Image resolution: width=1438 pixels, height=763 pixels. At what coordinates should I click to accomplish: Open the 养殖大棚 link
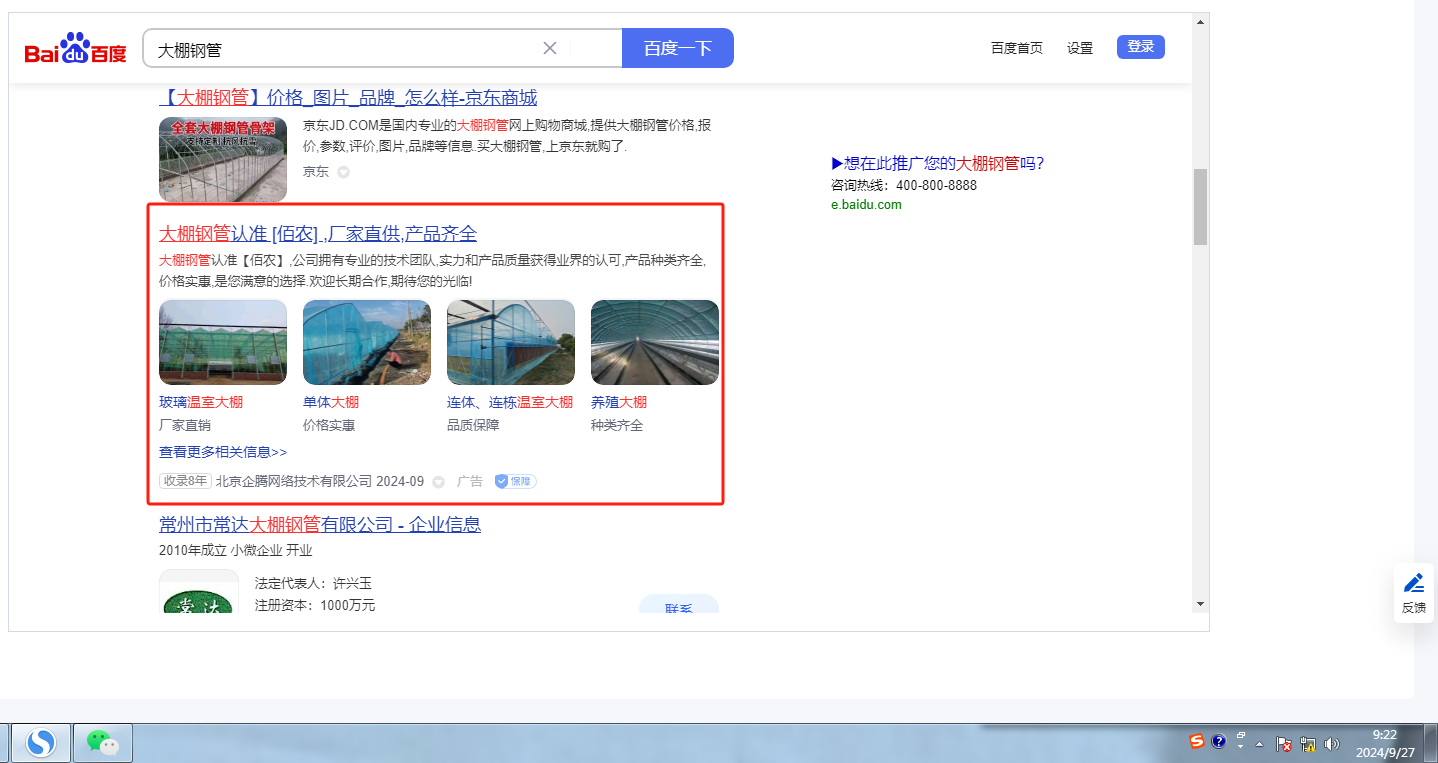tap(619, 402)
